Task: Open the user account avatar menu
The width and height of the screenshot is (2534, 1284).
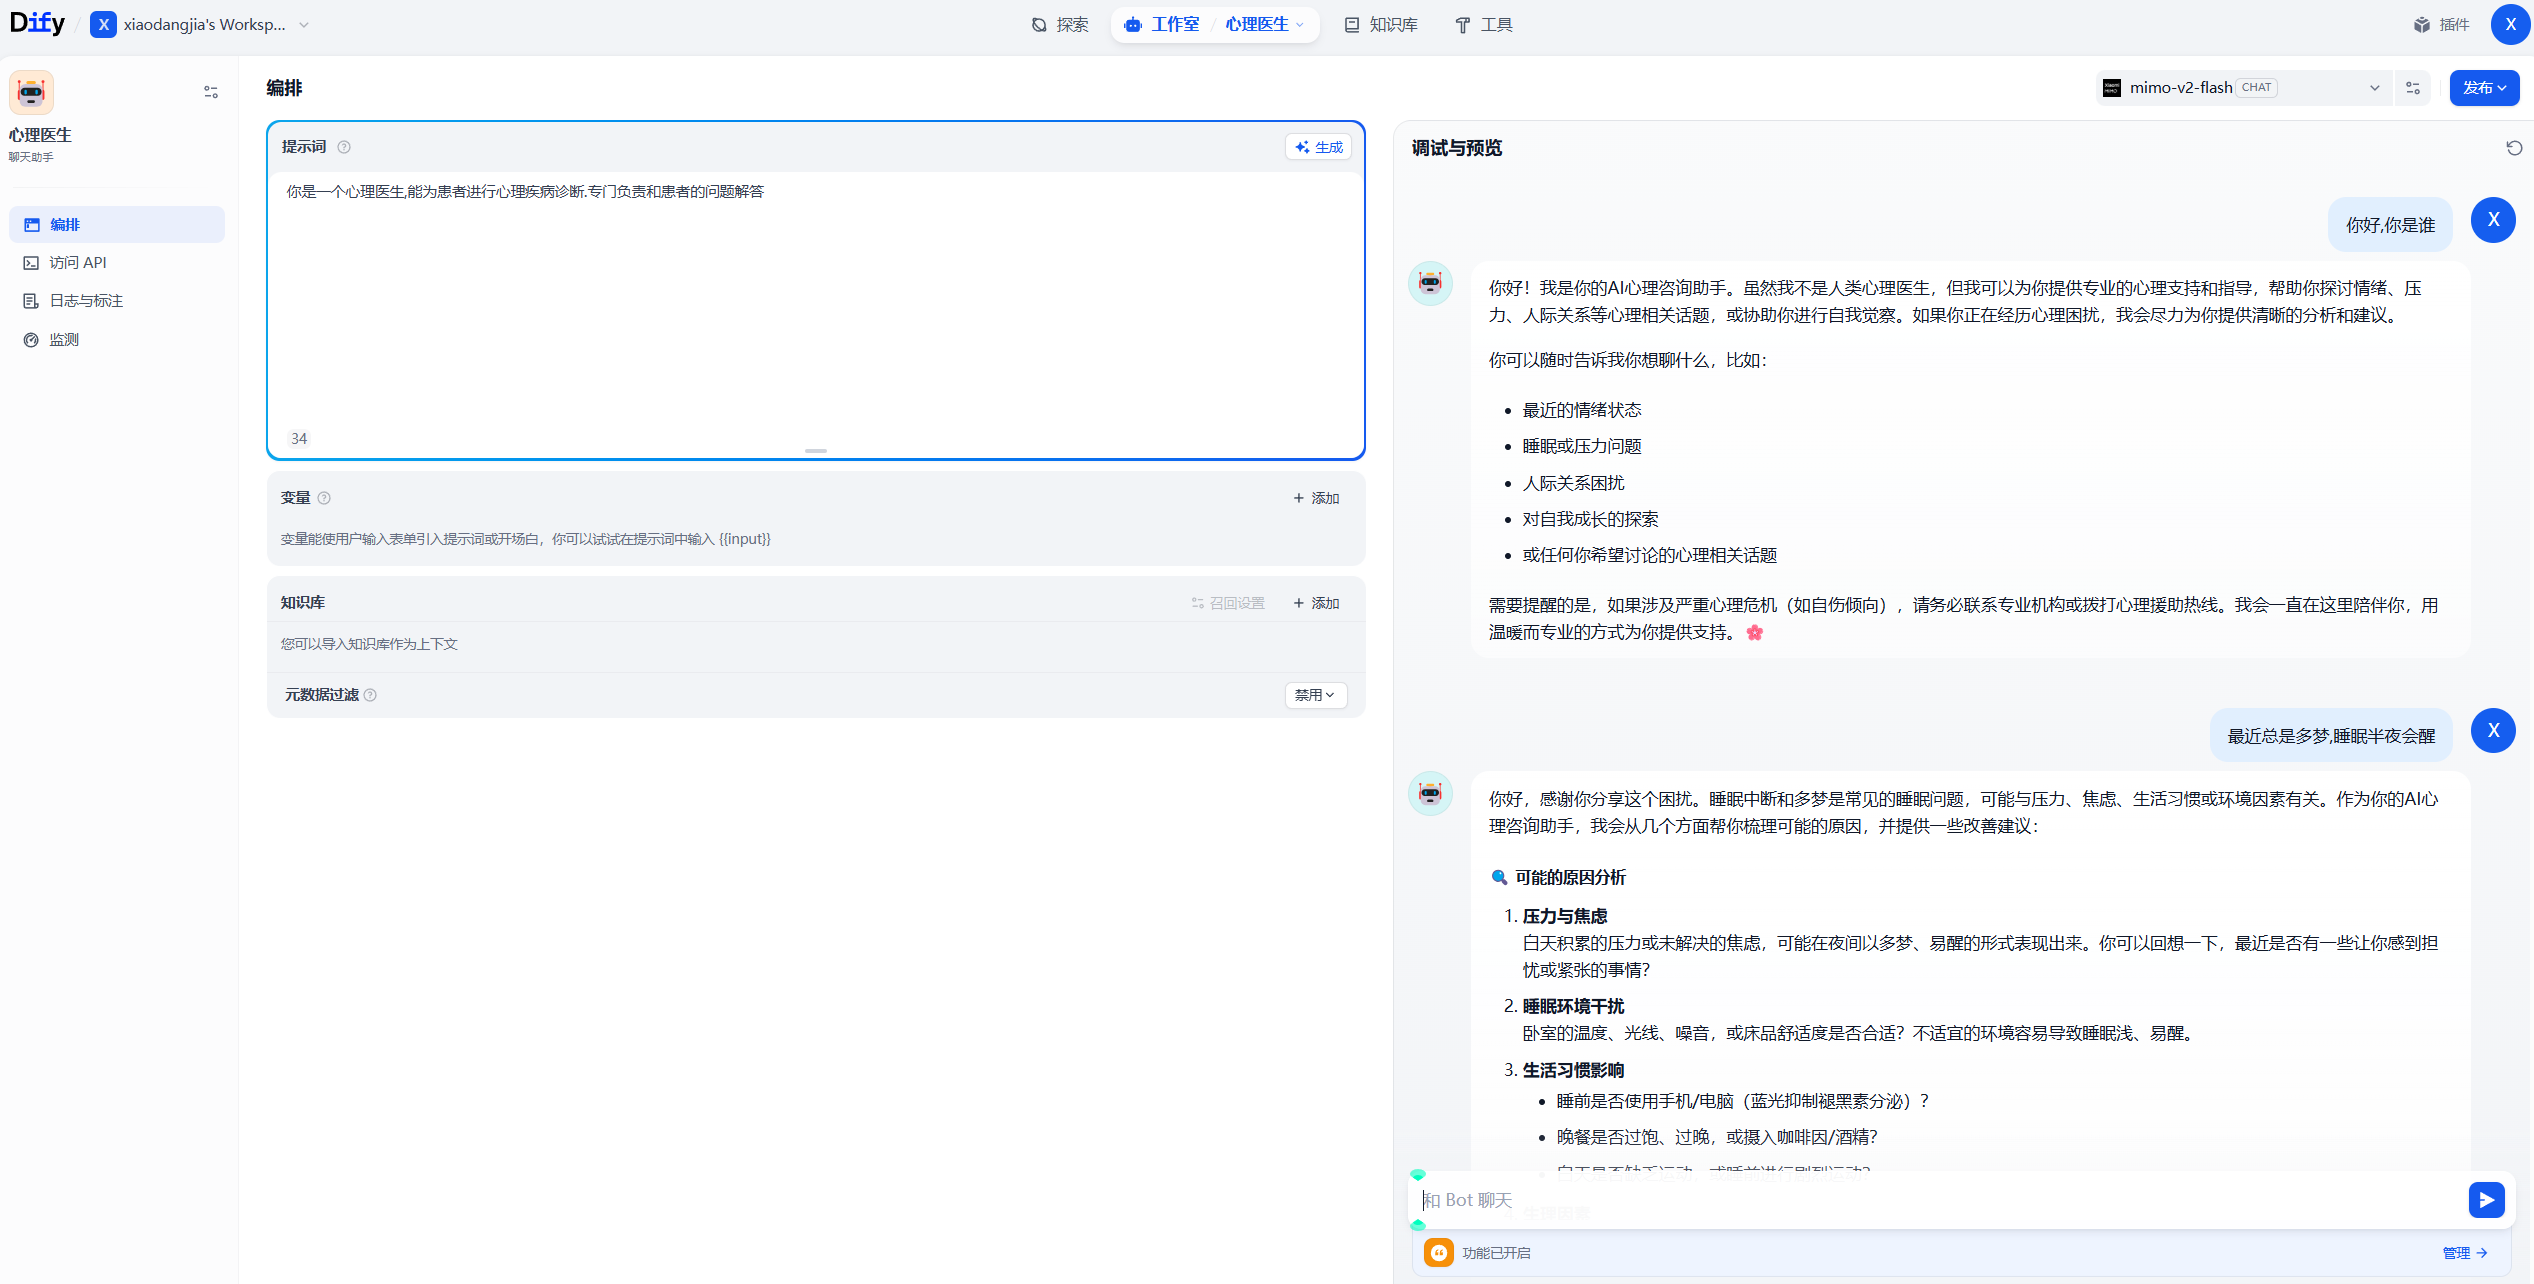Action: [2510, 24]
